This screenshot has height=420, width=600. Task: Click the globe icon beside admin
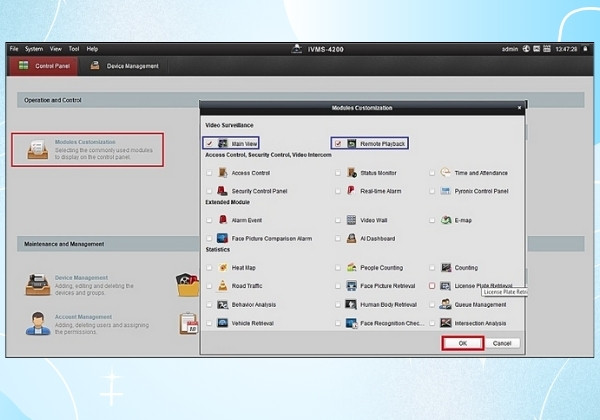tap(527, 49)
